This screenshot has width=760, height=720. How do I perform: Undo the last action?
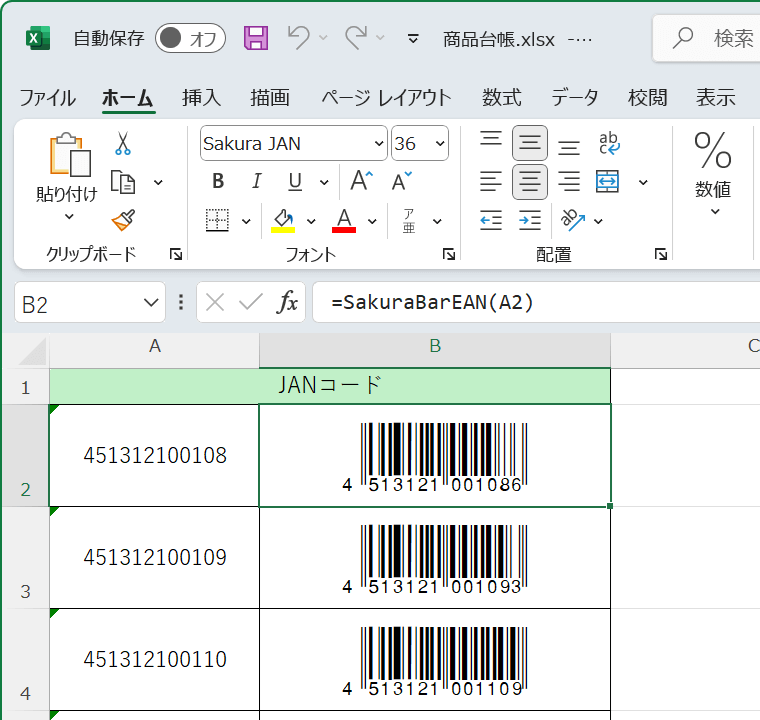(299, 38)
